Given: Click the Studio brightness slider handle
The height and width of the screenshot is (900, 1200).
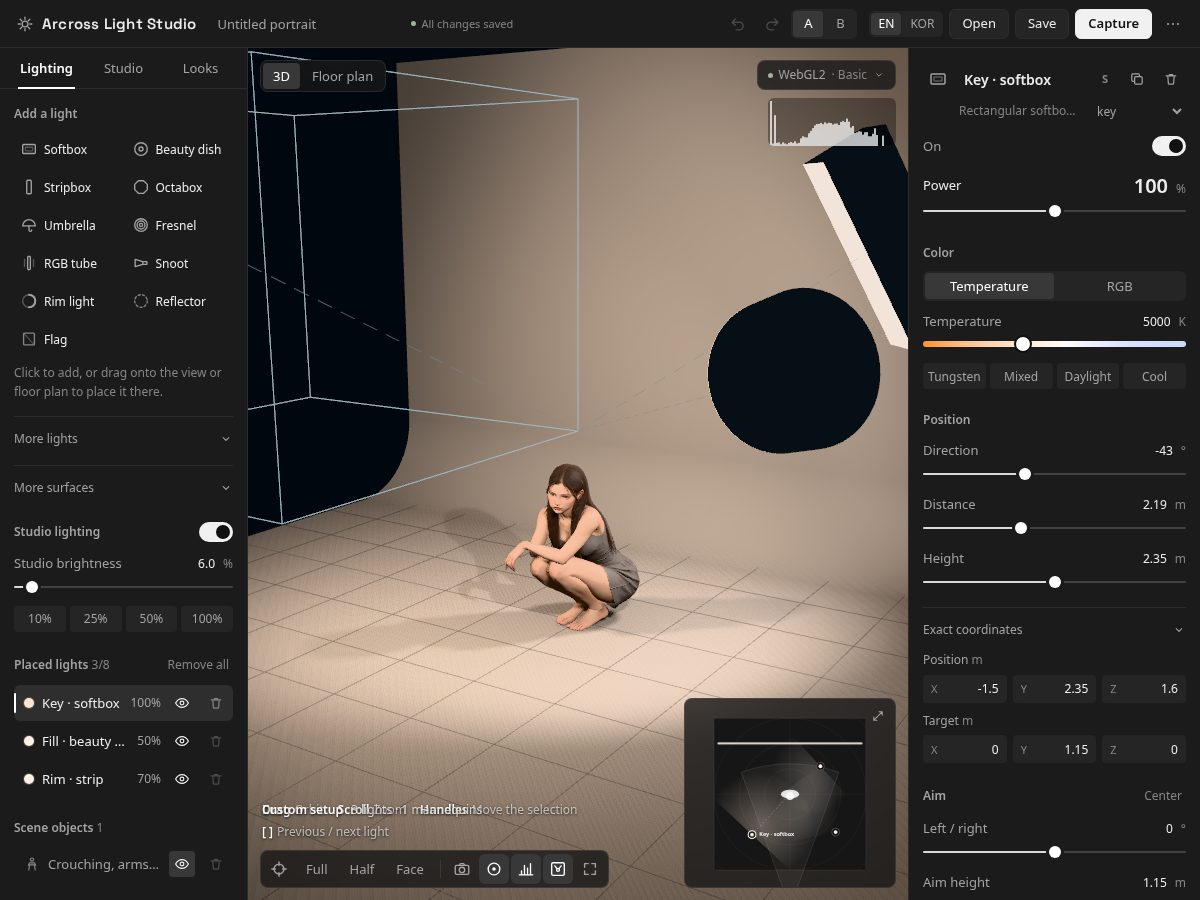Looking at the screenshot, I should click(32, 587).
